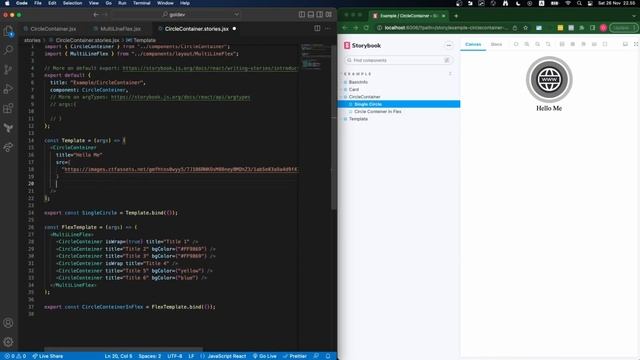Open the Storybook background changer icon

click(x=562, y=44)
